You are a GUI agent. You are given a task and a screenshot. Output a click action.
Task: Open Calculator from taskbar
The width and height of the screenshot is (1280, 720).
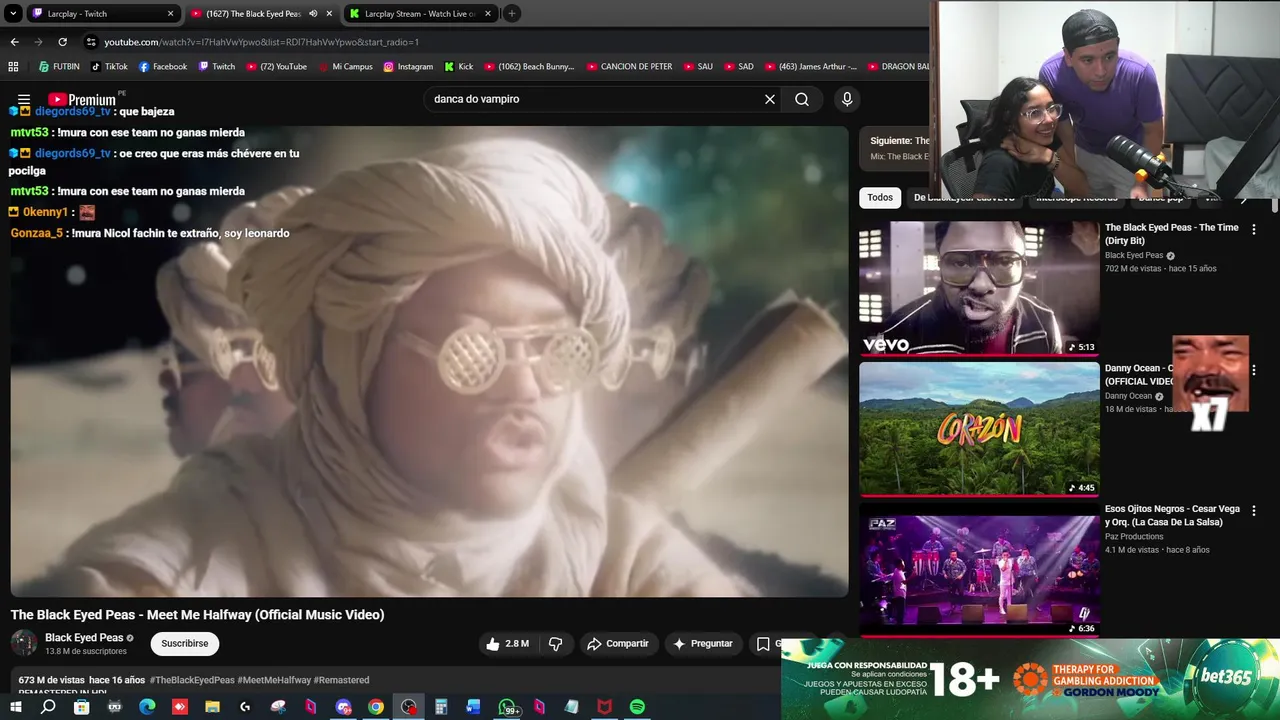click(x=441, y=707)
